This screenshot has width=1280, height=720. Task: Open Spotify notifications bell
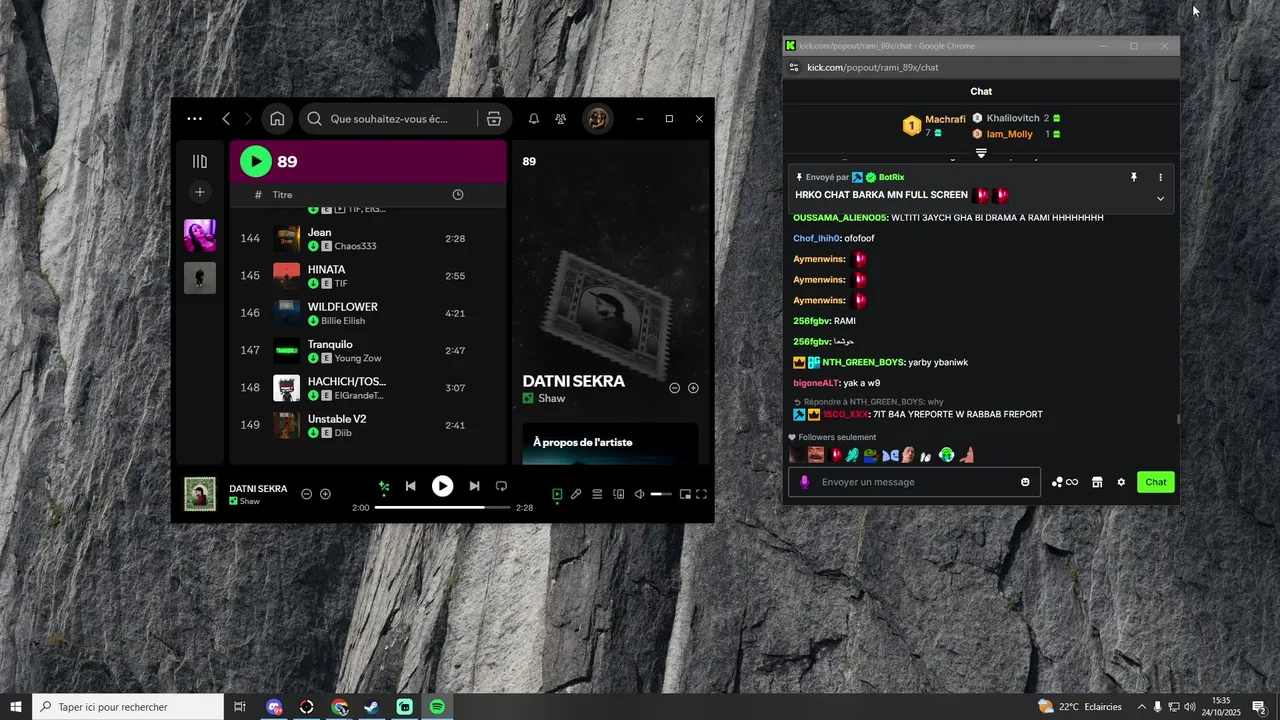[x=534, y=119]
